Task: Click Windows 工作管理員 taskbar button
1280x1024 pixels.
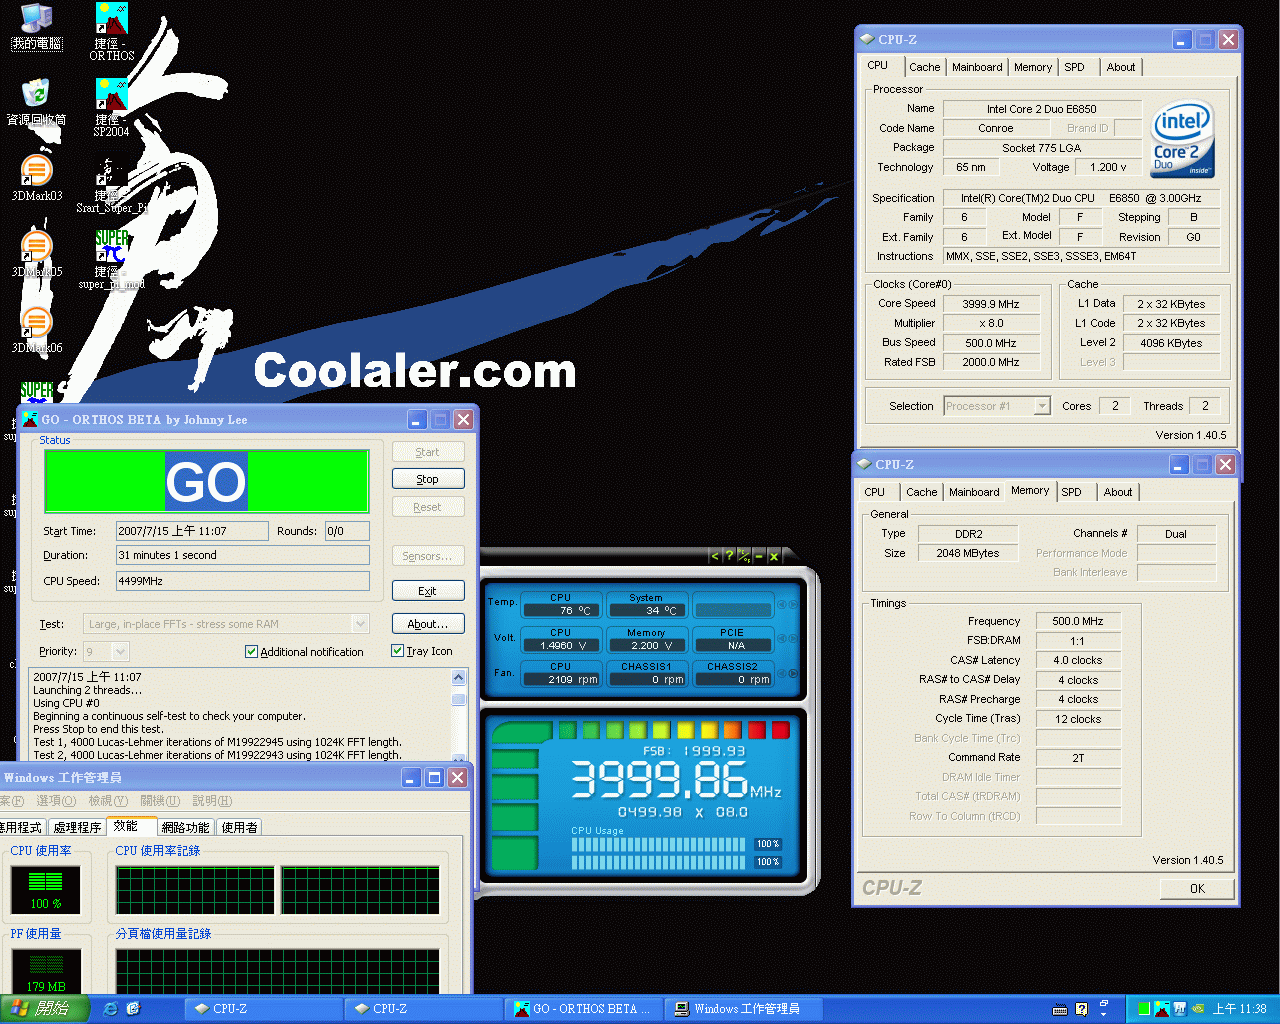Action: pyautogui.click(x=744, y=1009)
